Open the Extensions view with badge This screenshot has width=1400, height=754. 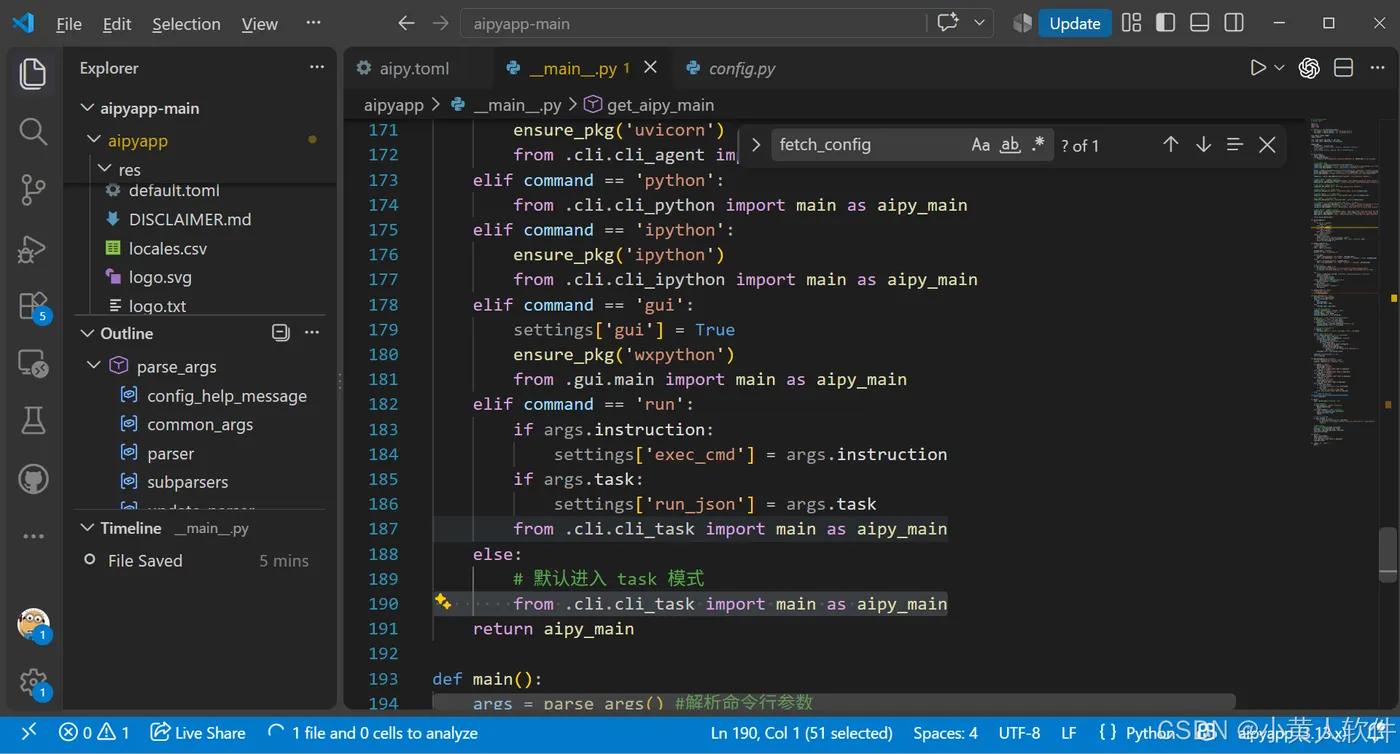(x=33, y=306)
